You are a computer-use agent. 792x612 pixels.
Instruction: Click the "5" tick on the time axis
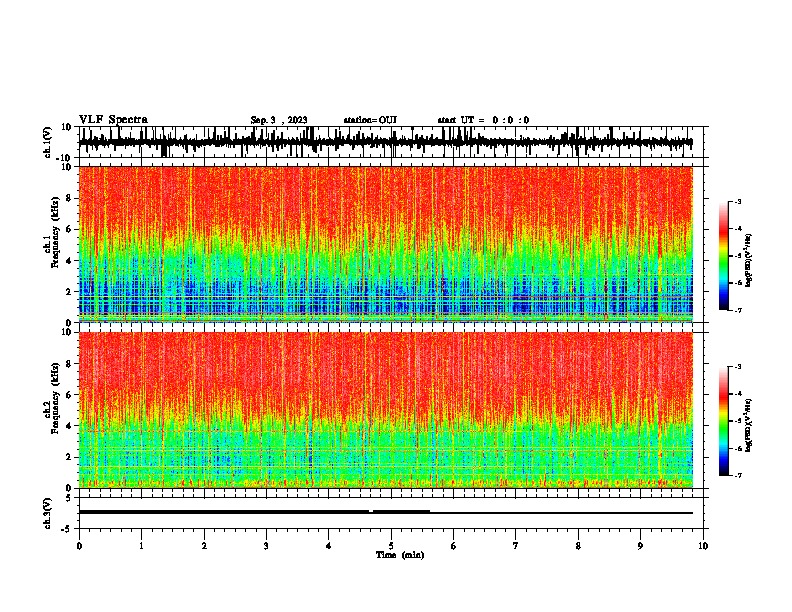pyautogui.click(x=391, y=546)
